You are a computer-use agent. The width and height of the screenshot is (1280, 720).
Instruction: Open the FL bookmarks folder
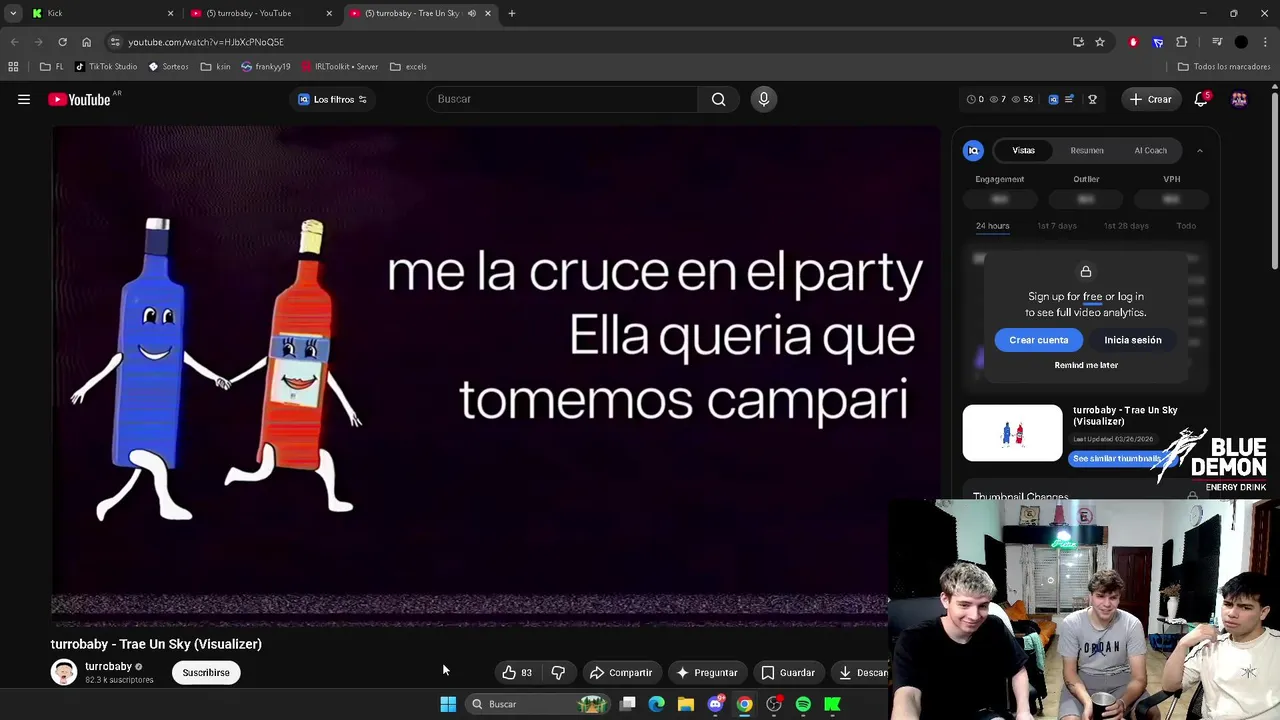pyautogui.click(x=51, y=67)
